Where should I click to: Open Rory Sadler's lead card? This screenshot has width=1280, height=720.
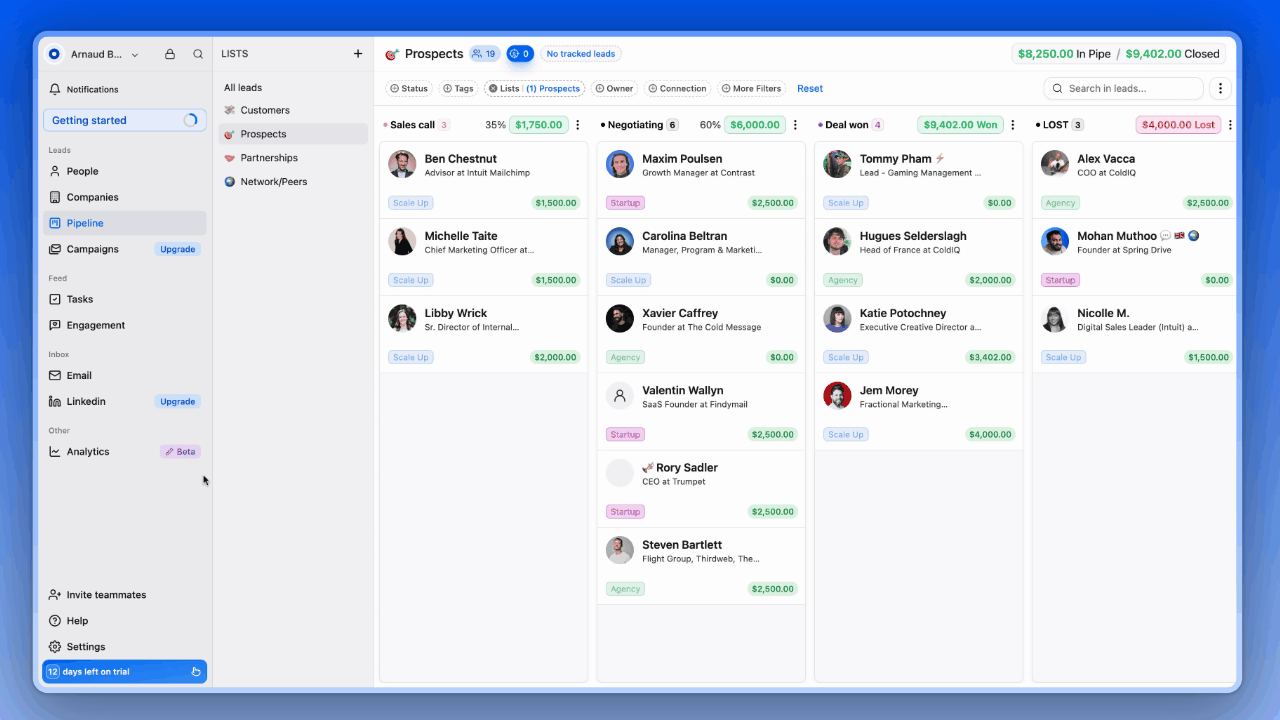(701, 489)
